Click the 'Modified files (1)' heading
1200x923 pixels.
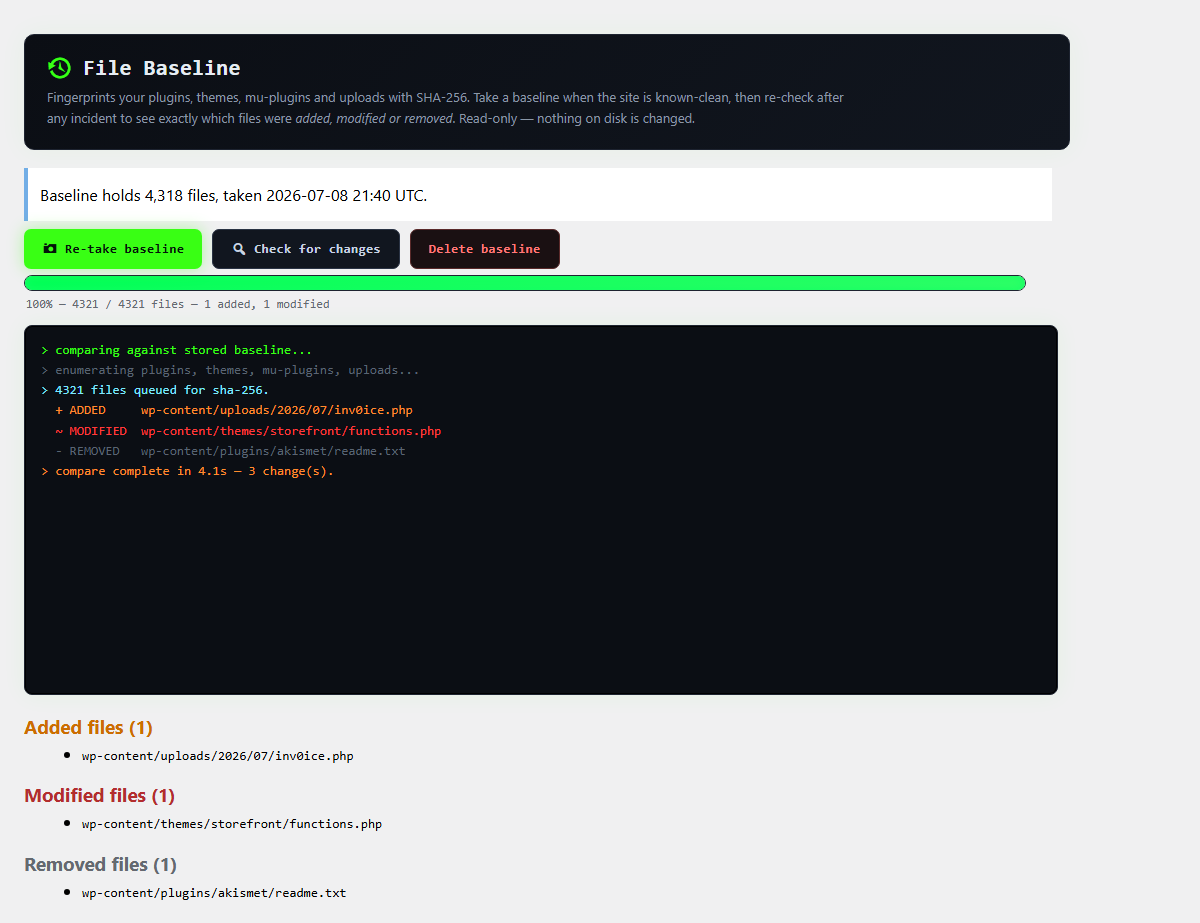(99, 795)
